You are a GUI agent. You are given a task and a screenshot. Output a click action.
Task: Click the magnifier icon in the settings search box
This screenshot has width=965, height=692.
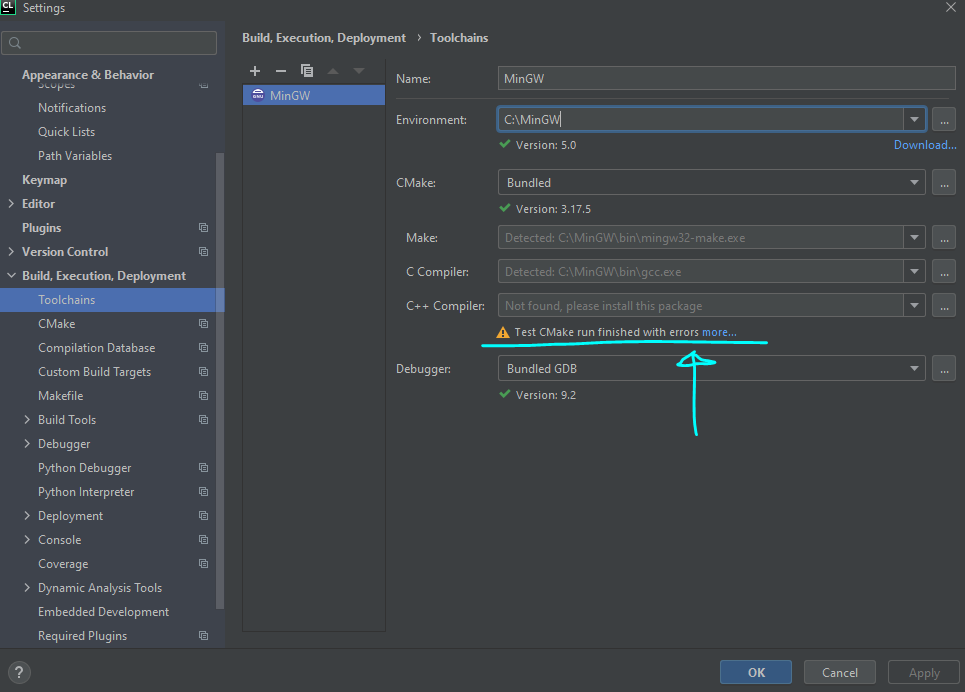click(x=14, y=43)
